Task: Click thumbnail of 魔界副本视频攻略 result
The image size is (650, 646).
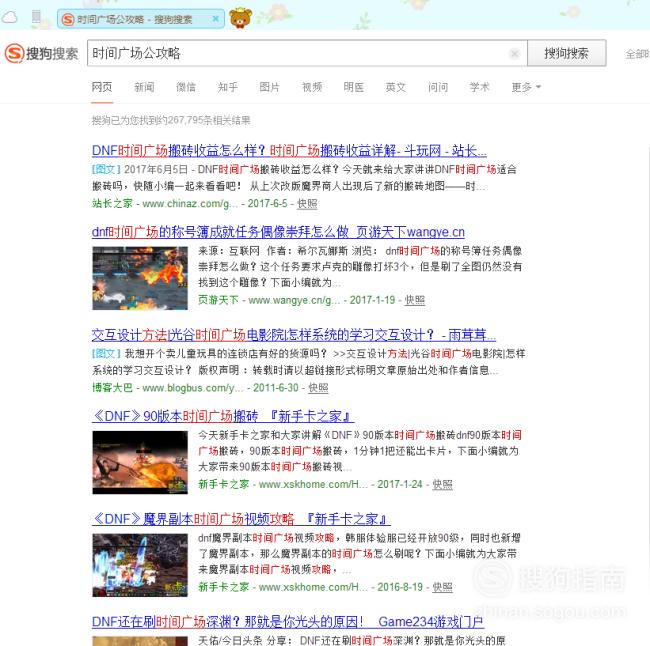Action: click(140, 565)
